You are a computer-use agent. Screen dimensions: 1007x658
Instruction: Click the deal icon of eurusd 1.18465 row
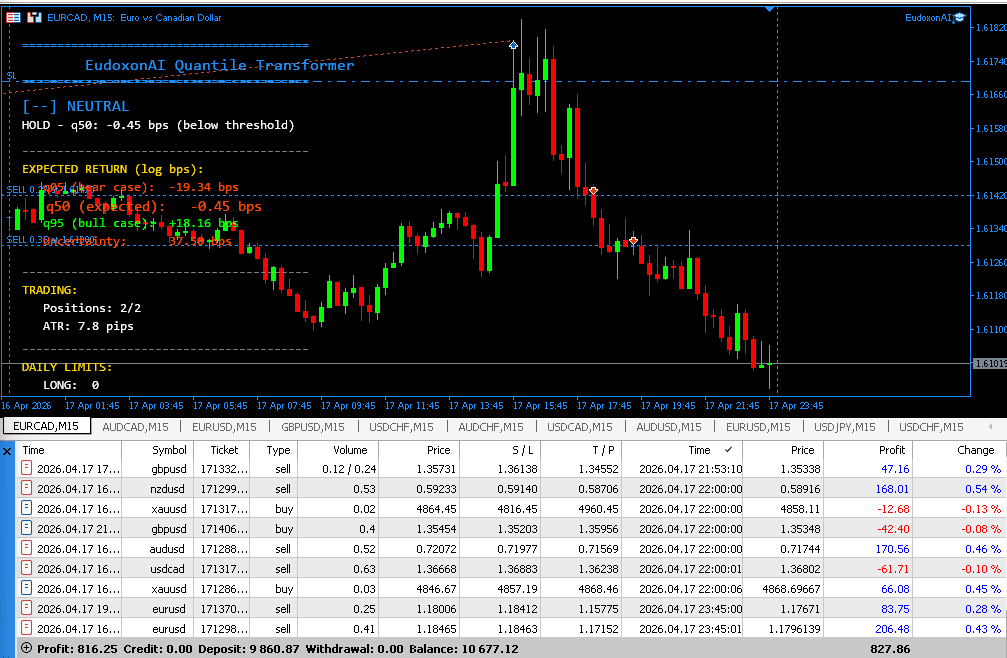coord(26,627)
